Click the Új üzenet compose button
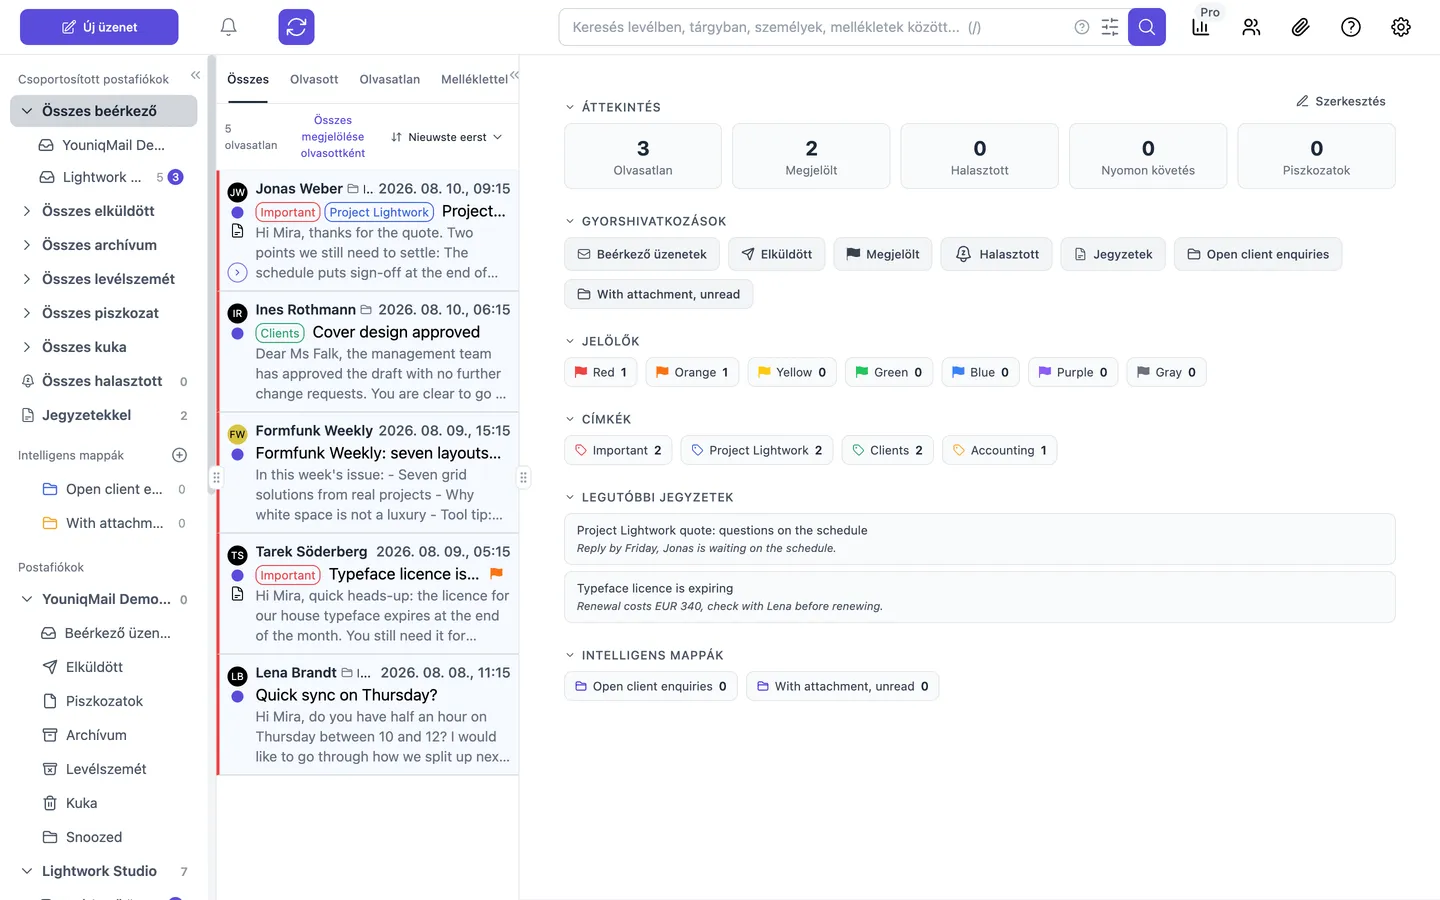Viewport: 1440px width, 900px height. 99,27
